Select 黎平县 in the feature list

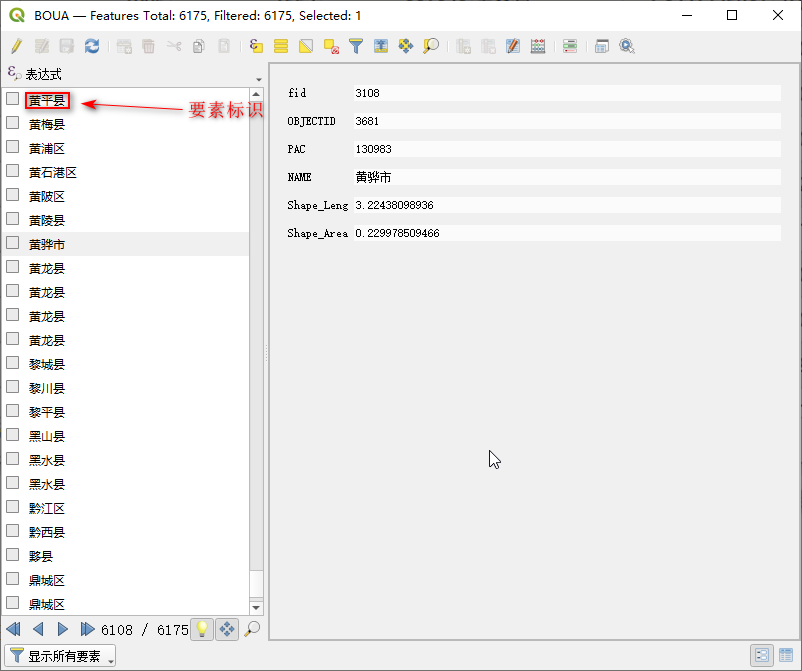47,412
